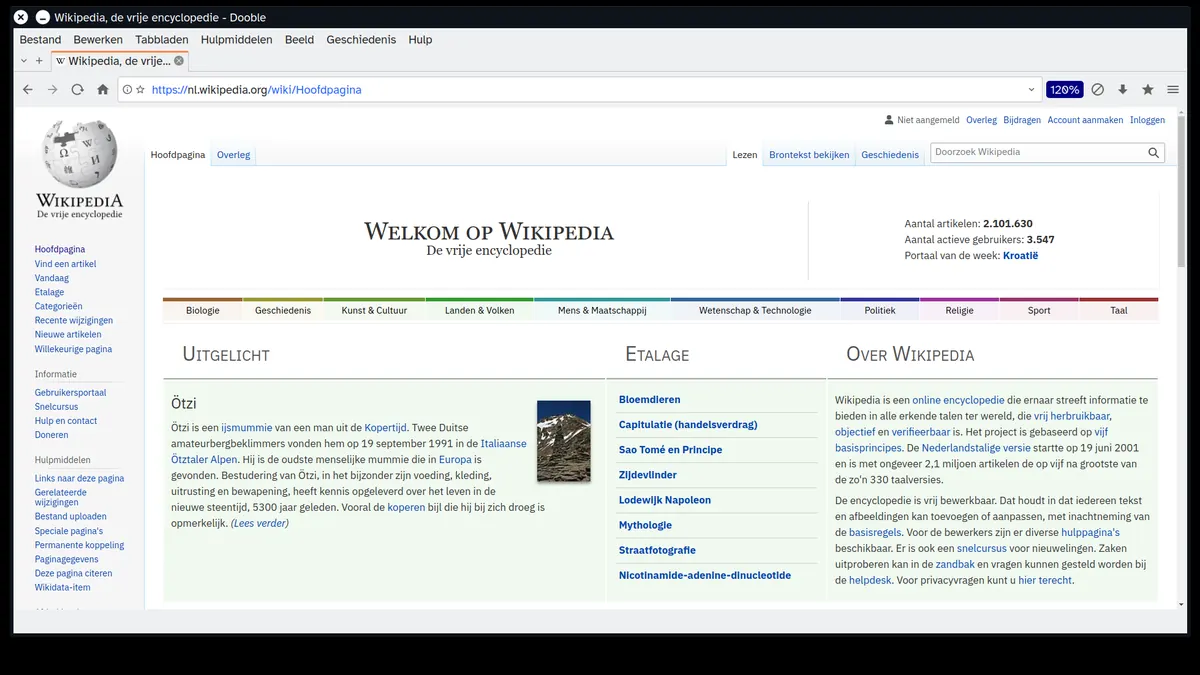This screenshot has height=675, width=1200.
Task: Click the blocked-content circle icon in toolbar
Action: [1098, 89]
